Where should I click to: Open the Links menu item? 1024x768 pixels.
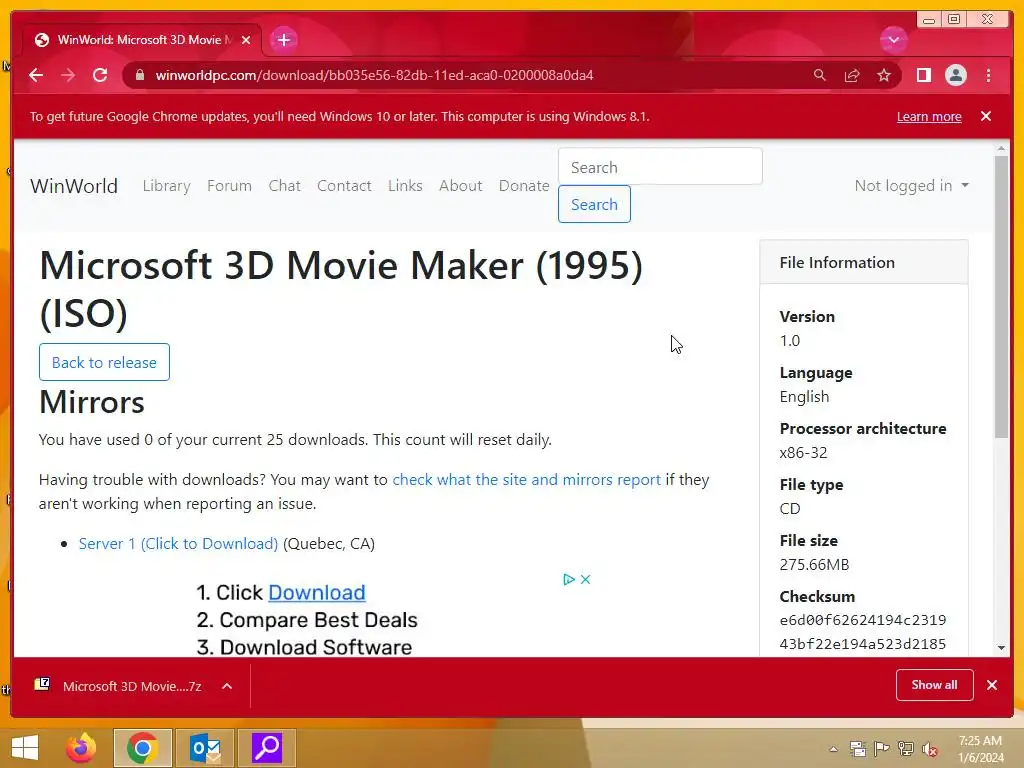point(405,185)
